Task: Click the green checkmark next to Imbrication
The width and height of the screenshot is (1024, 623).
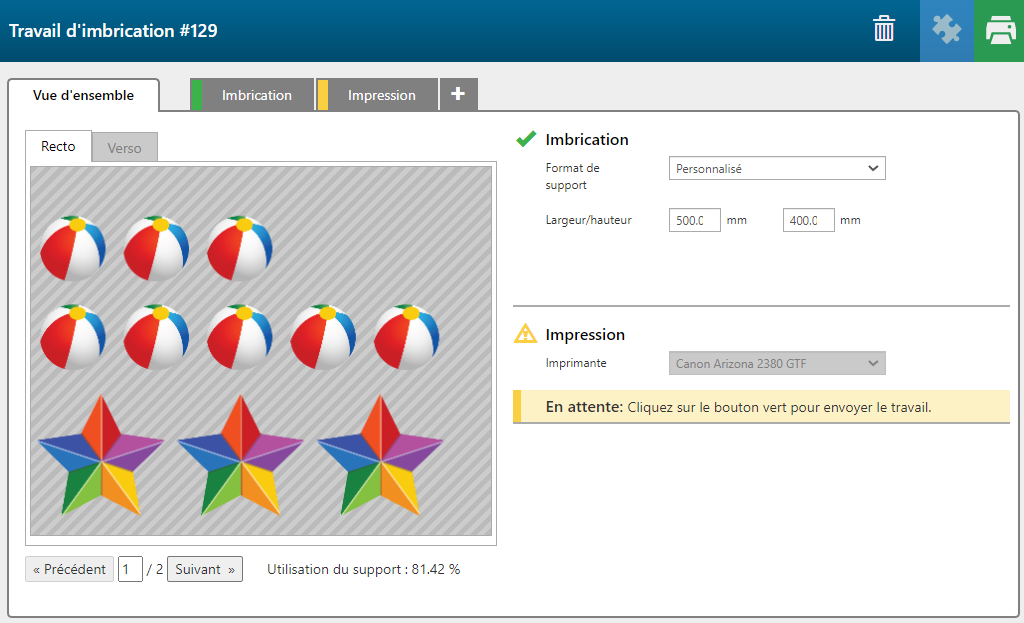Action: pyautogui.click(x=526, y=139)
